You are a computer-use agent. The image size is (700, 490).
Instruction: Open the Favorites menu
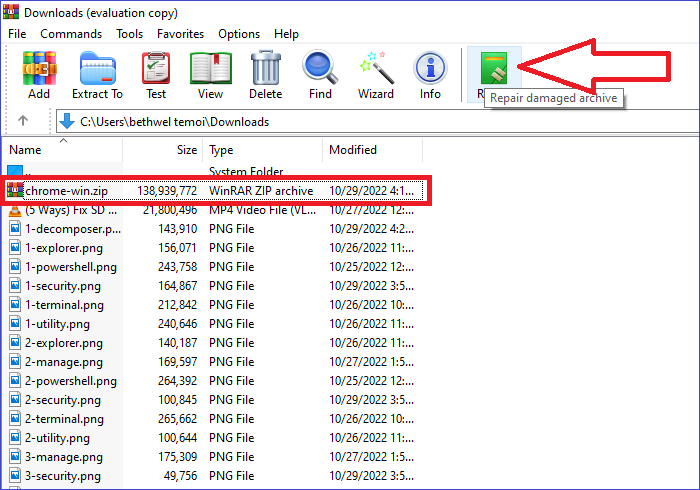180,34
